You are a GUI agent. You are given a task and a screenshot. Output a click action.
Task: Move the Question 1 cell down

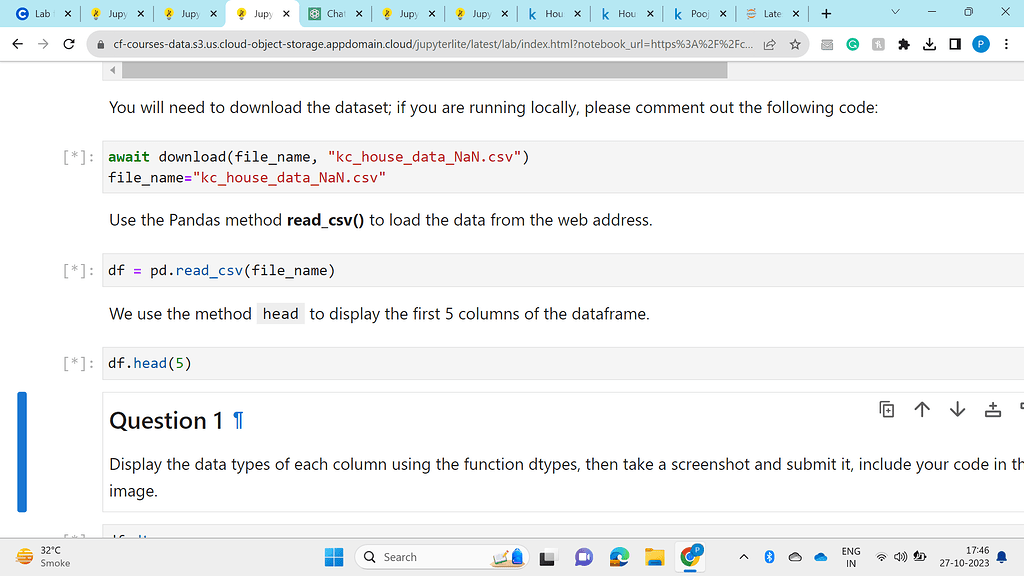[x=957, y=409]
